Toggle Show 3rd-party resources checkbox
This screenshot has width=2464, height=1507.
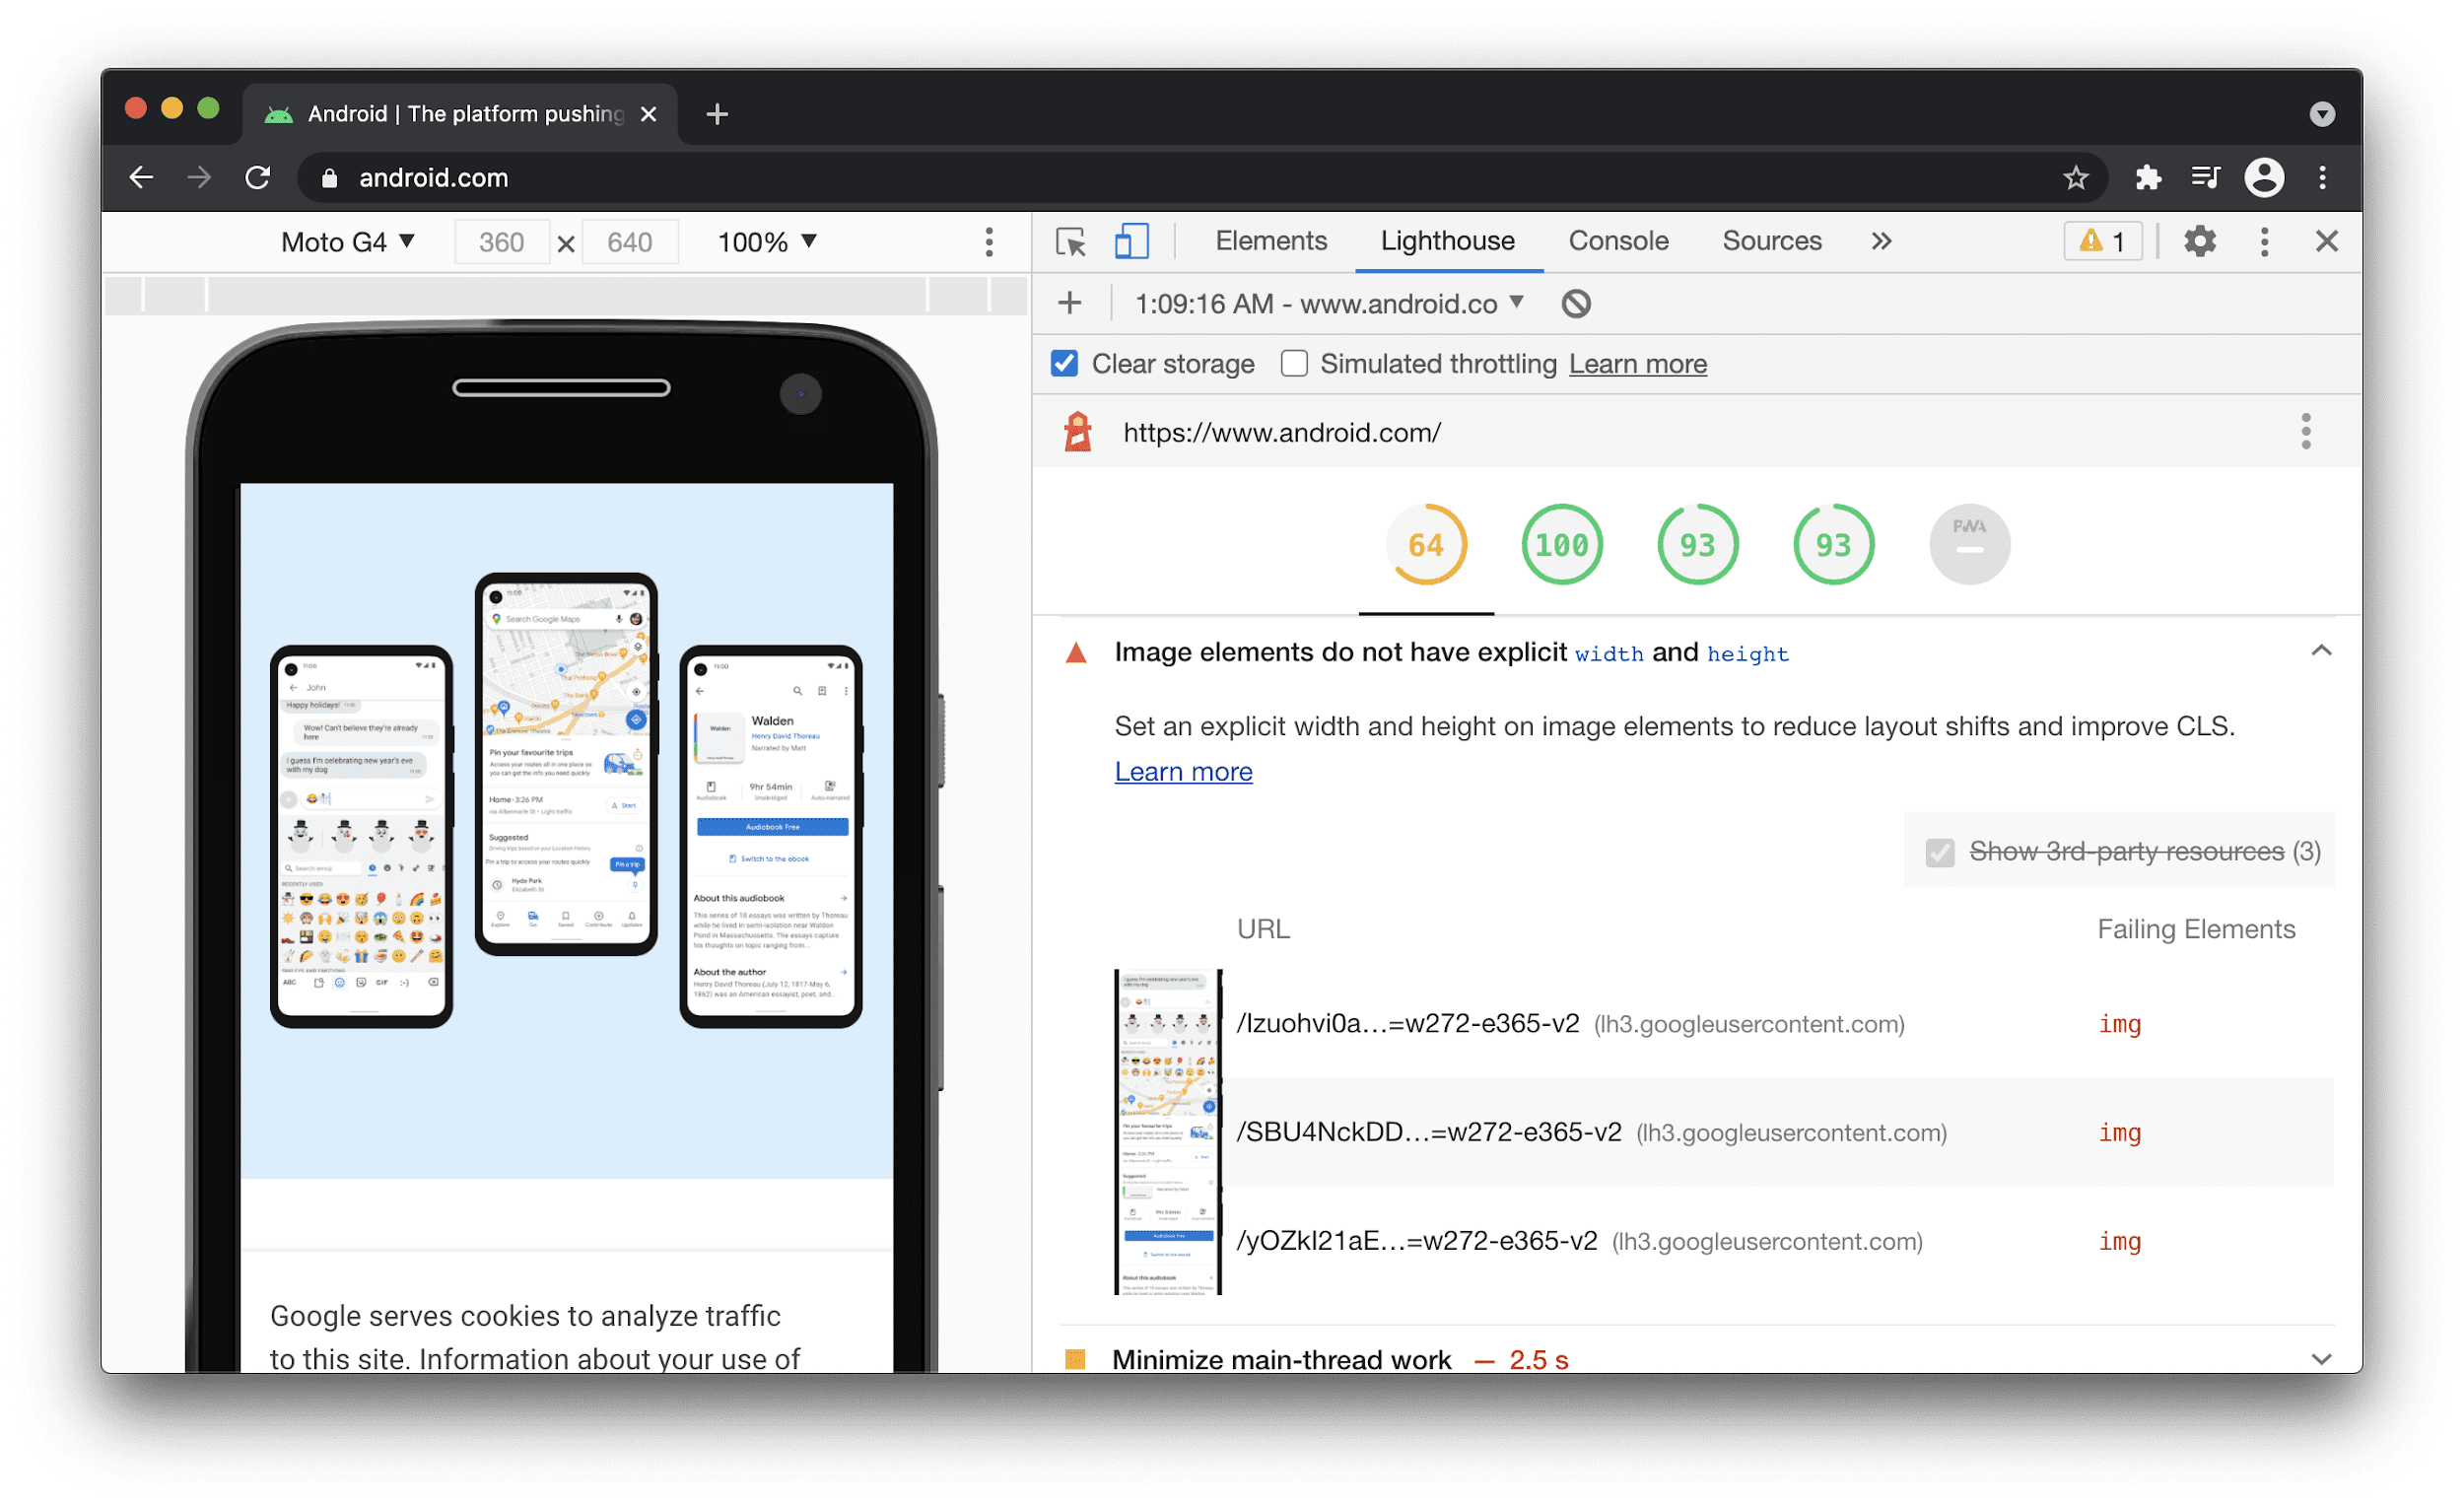pyautogui.click(x=1940, y=853)
